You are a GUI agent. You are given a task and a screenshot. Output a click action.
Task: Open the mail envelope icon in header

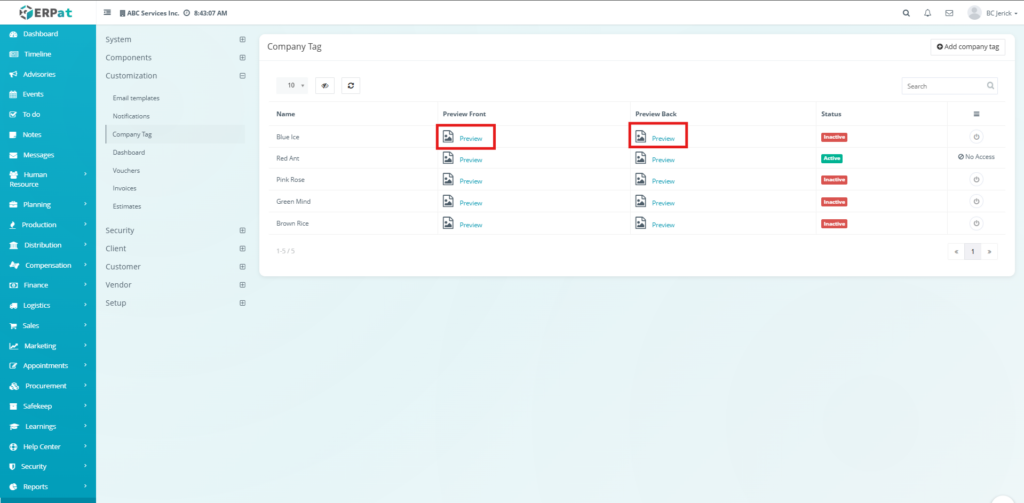coord(949,13)
